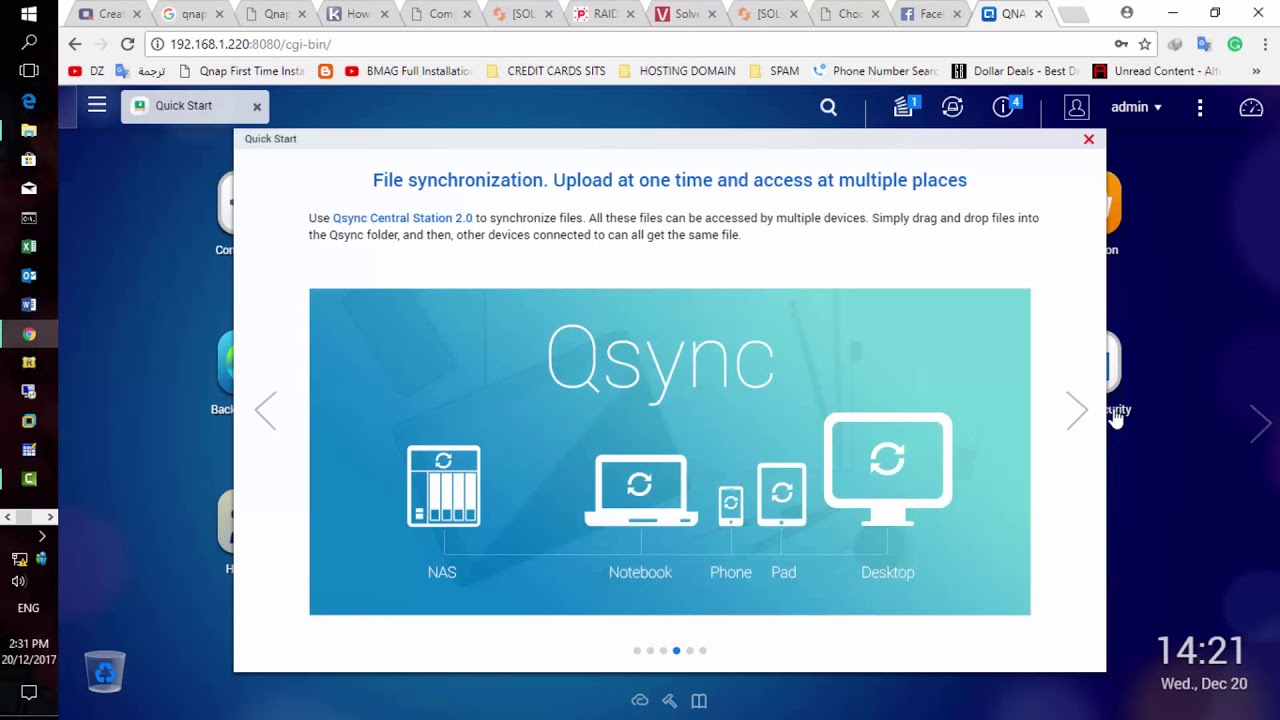This screenshot has height=720, width=1280.
Task: Open background tasks icon with badge
Action: pyautogui.click(x=906, y=106)
